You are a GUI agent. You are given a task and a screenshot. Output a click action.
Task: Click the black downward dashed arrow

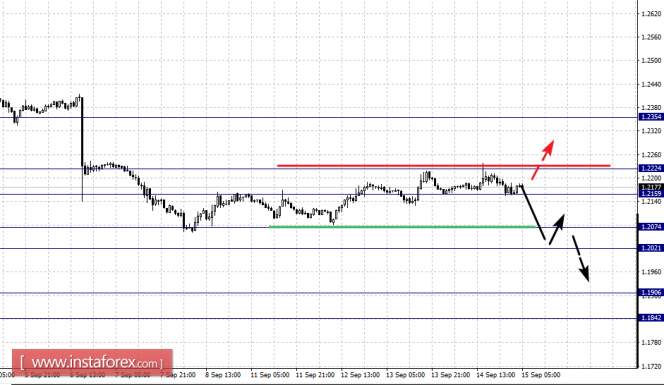point(581,258)
